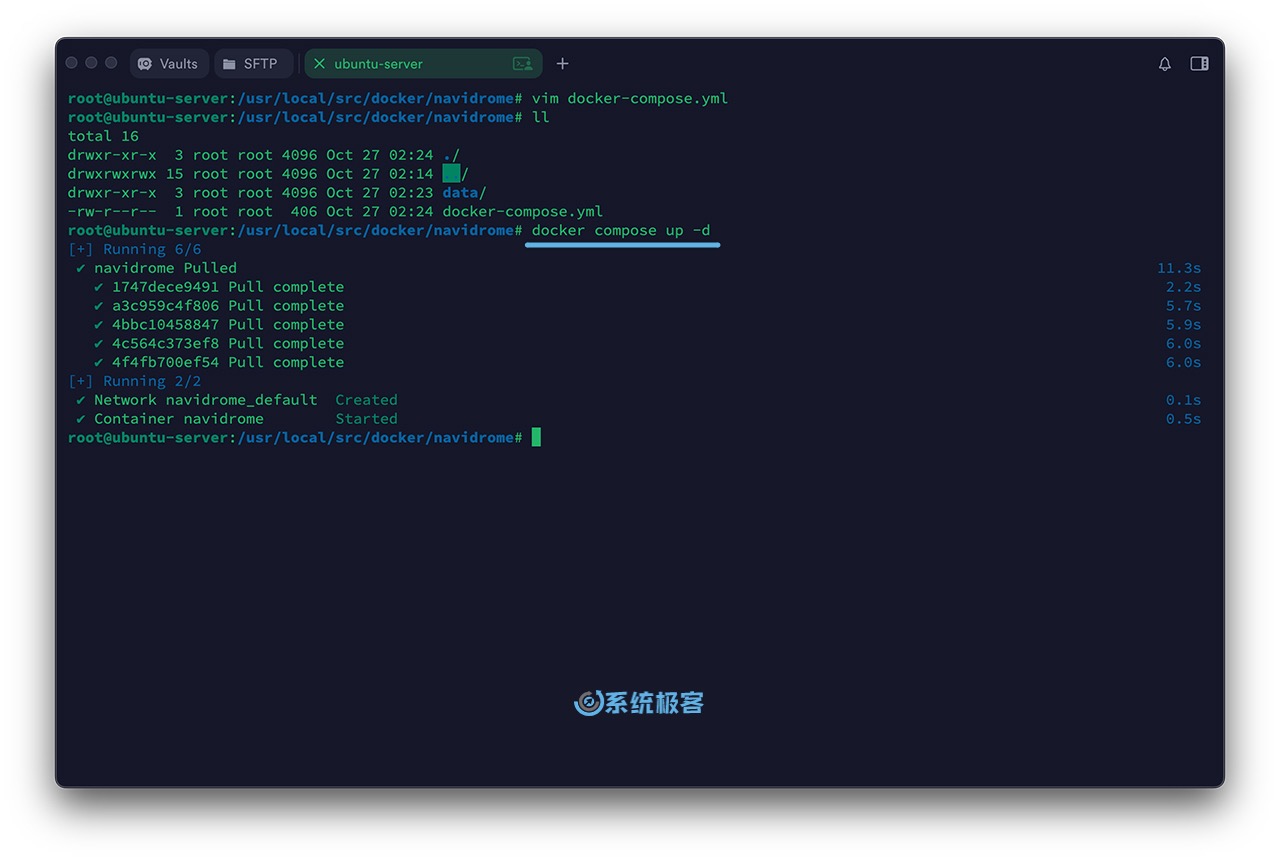Image resolution: width=1280 pixels, height=861 pixels.
Task: Toggle the right sidebar panel icon
Action: 1199,64
